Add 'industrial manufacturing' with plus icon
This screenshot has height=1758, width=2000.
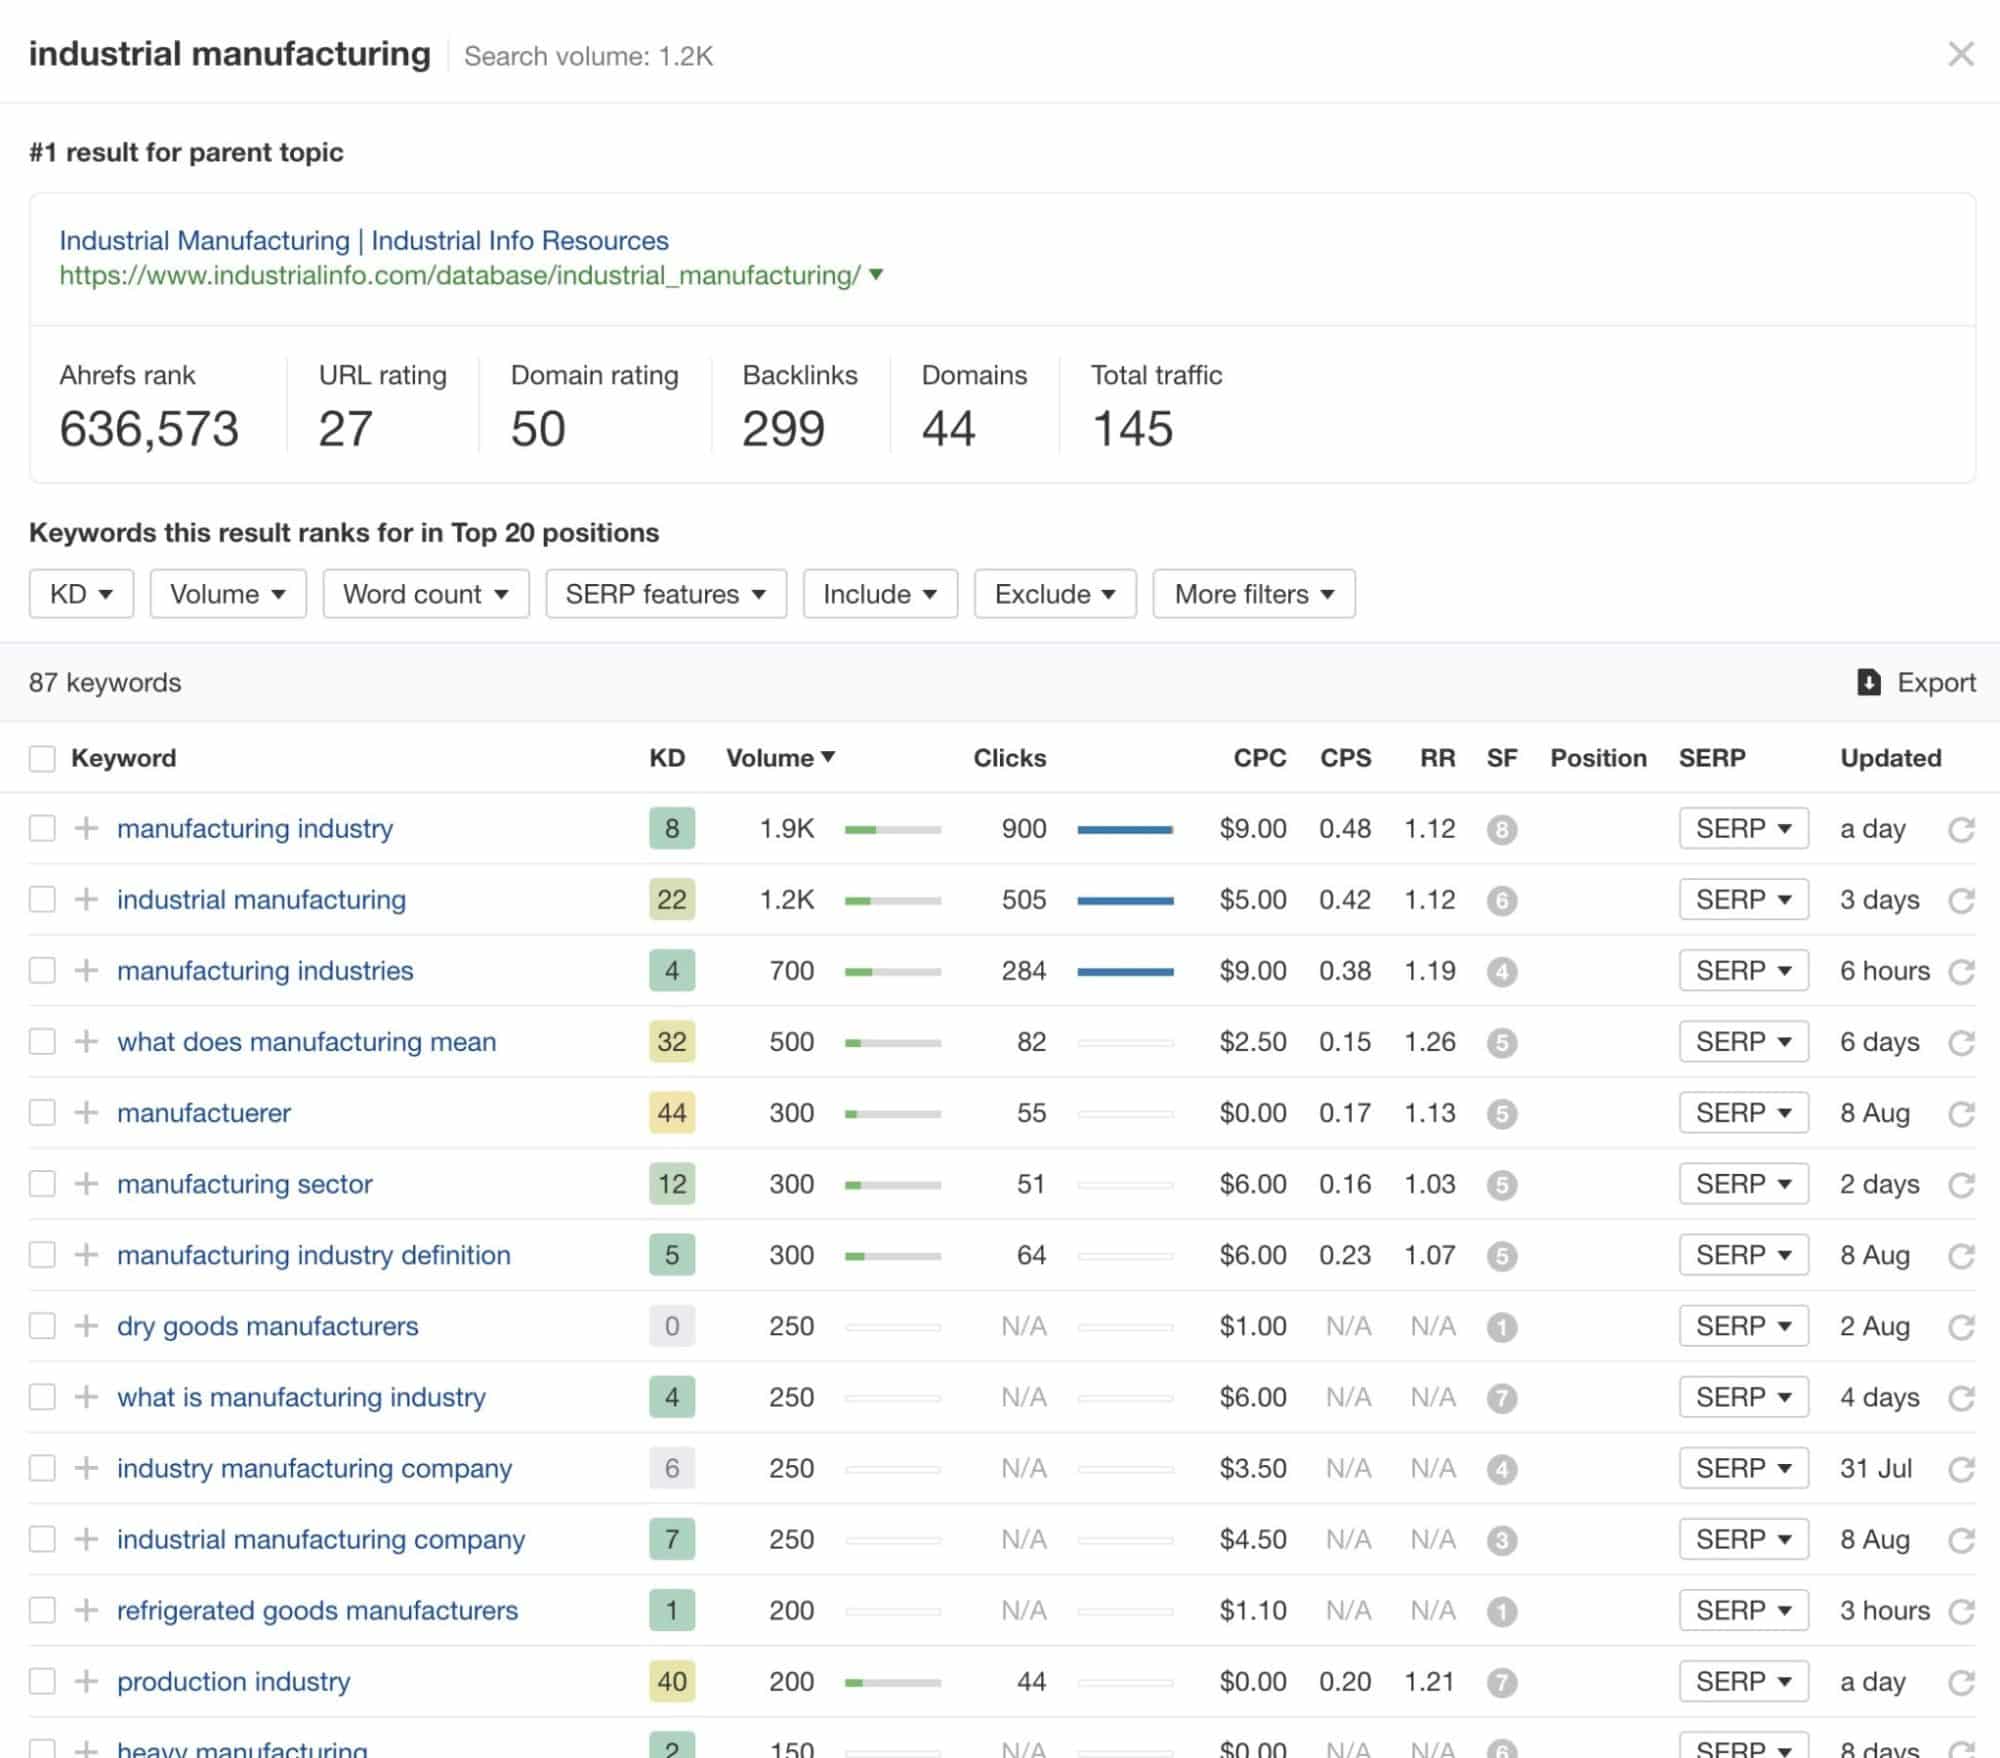pyautogui.click(x=87, y=899)
